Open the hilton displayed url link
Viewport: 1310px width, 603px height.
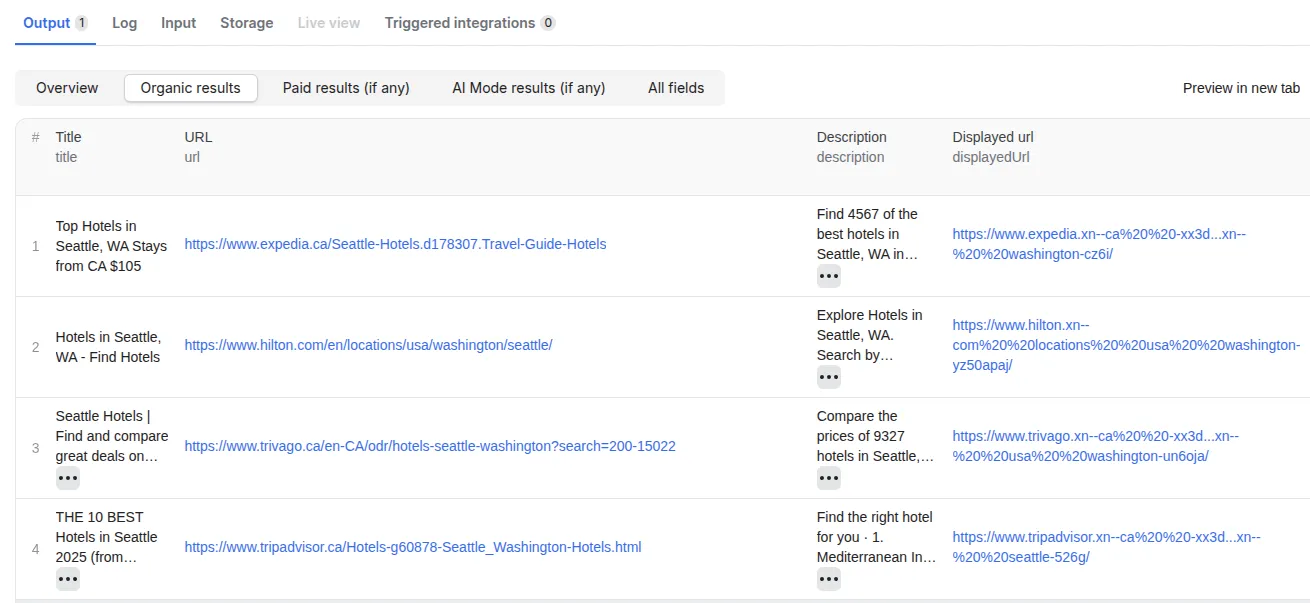[x=1126, y=345]
